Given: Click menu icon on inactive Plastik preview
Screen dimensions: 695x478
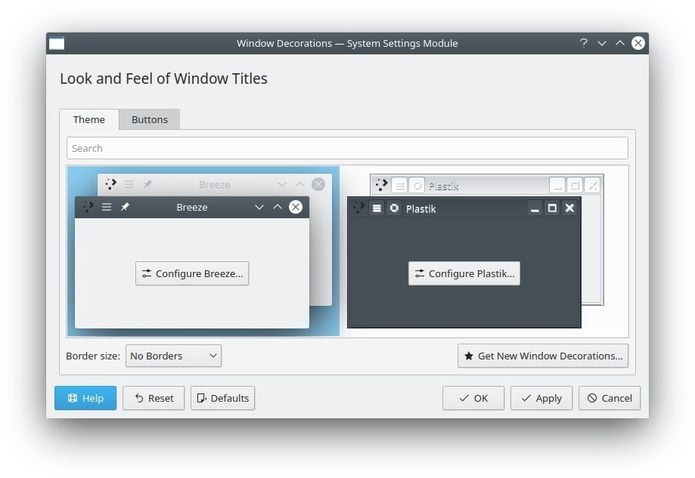Looking at the screenshot, I should click(399, 186).
